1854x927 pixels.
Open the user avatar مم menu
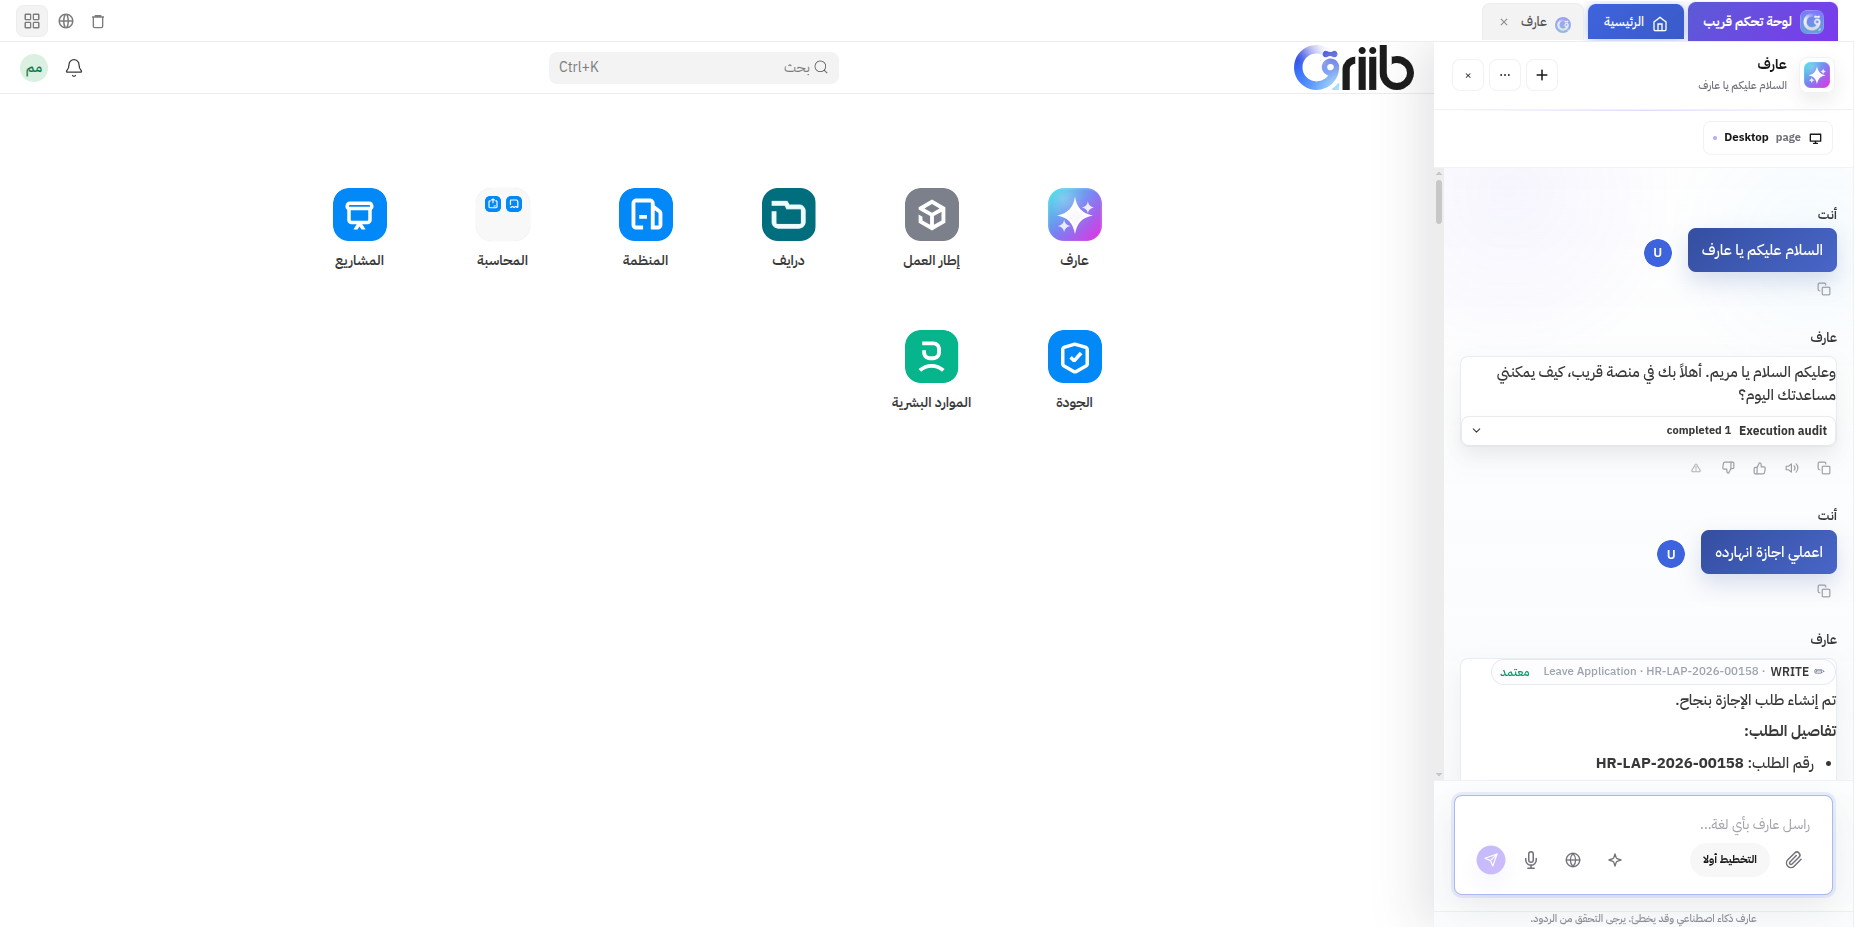tap(34, 68)
